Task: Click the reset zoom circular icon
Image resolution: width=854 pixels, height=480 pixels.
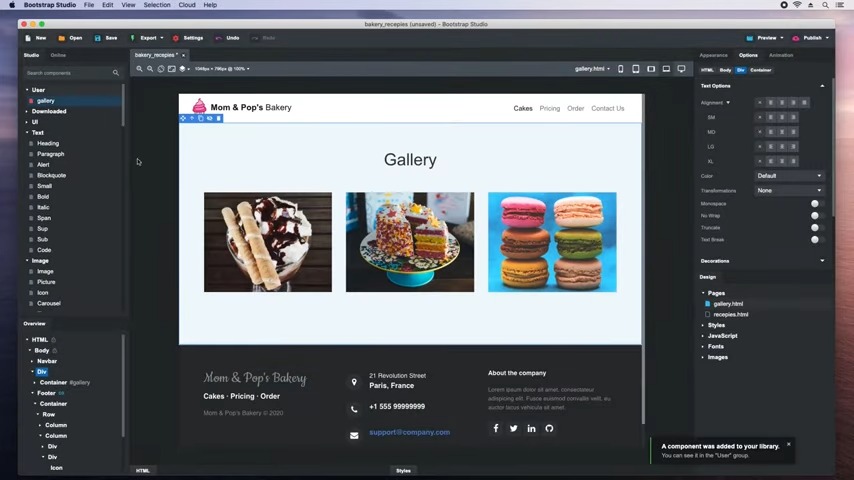Action: [x=161, y=69]
